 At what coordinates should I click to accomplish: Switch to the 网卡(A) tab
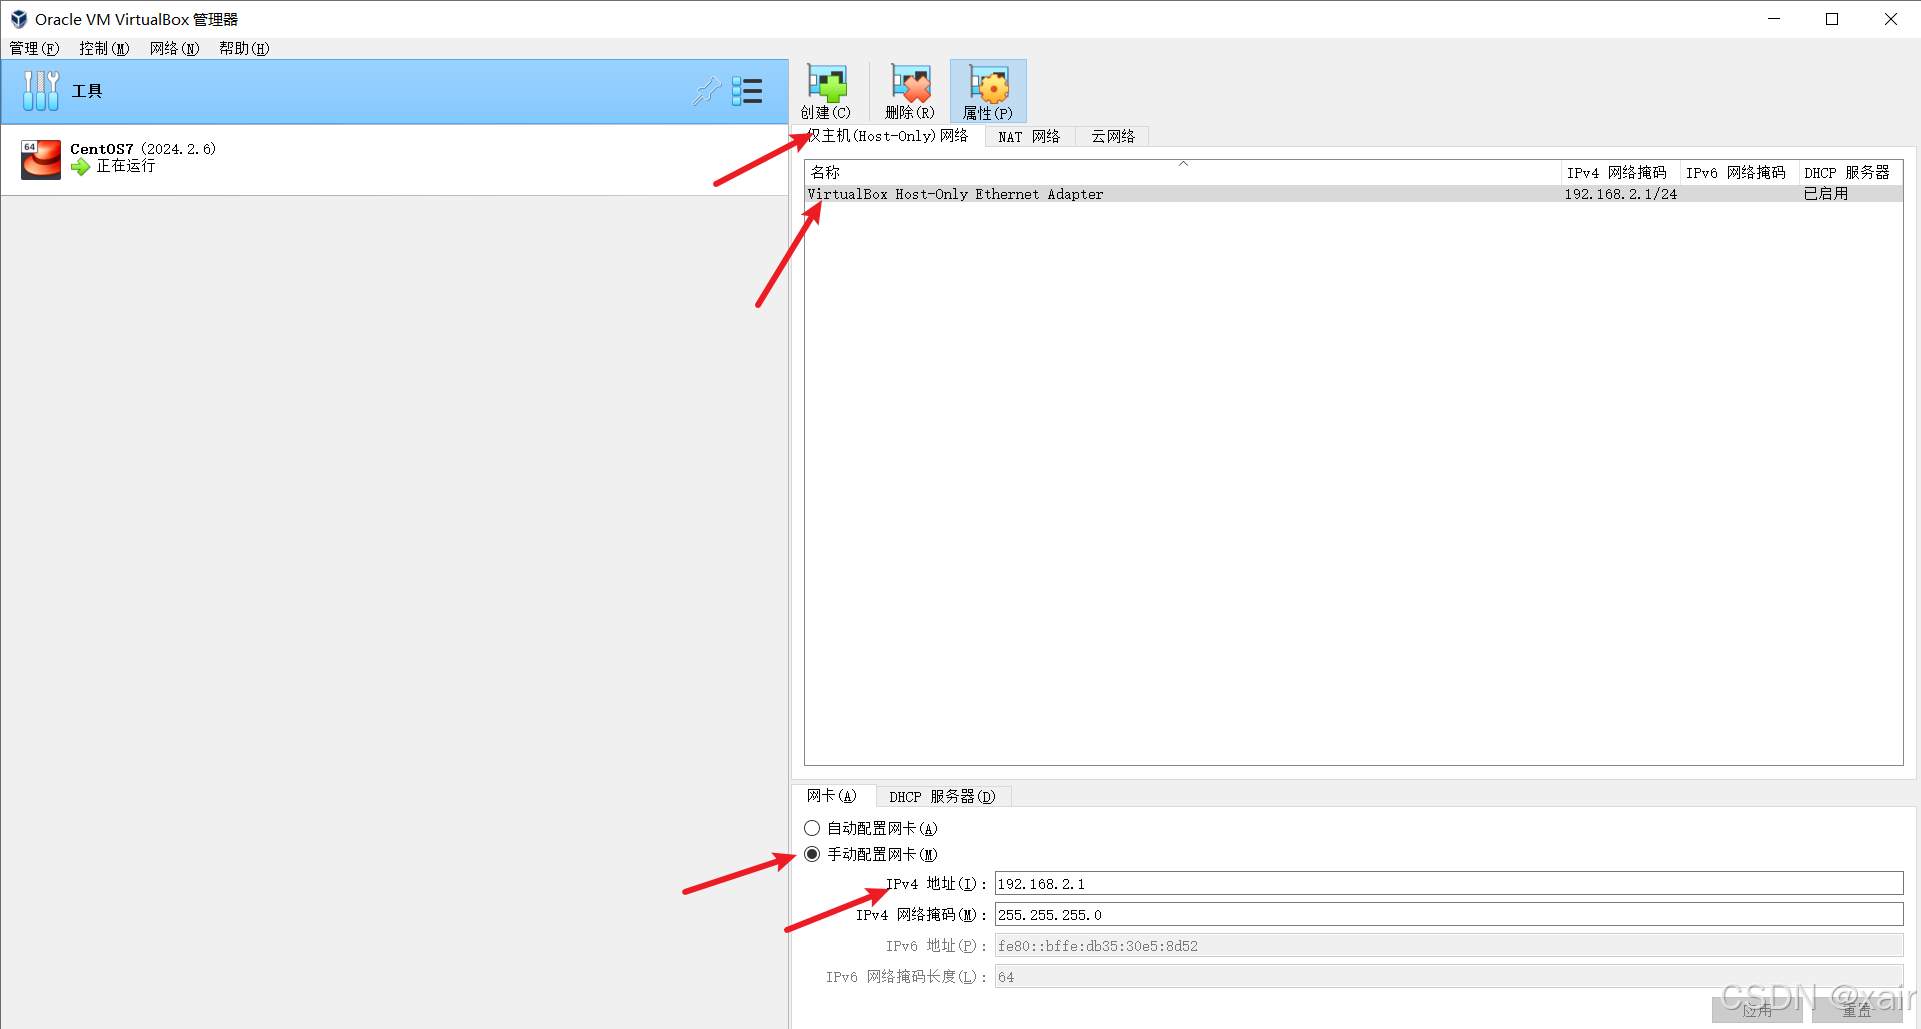pyautogui.click(x=832, y=796)
